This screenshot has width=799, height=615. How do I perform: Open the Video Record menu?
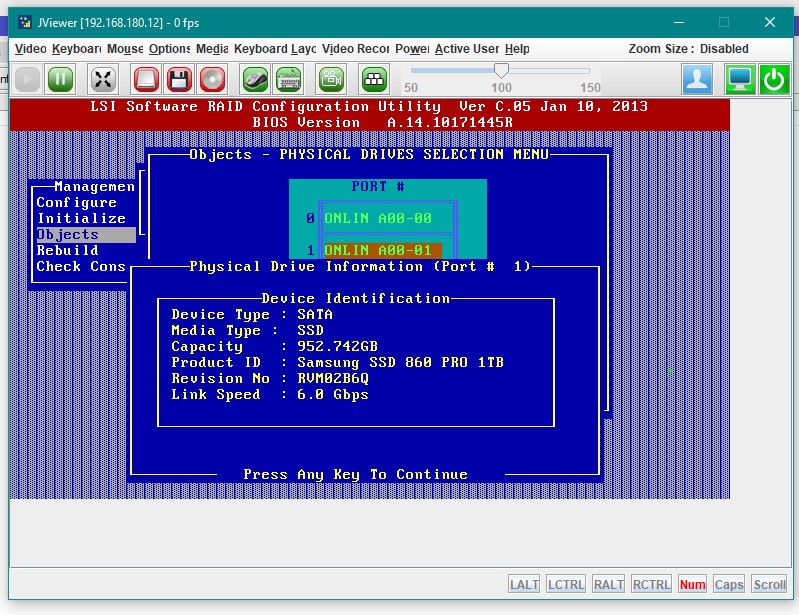[355, 49]
